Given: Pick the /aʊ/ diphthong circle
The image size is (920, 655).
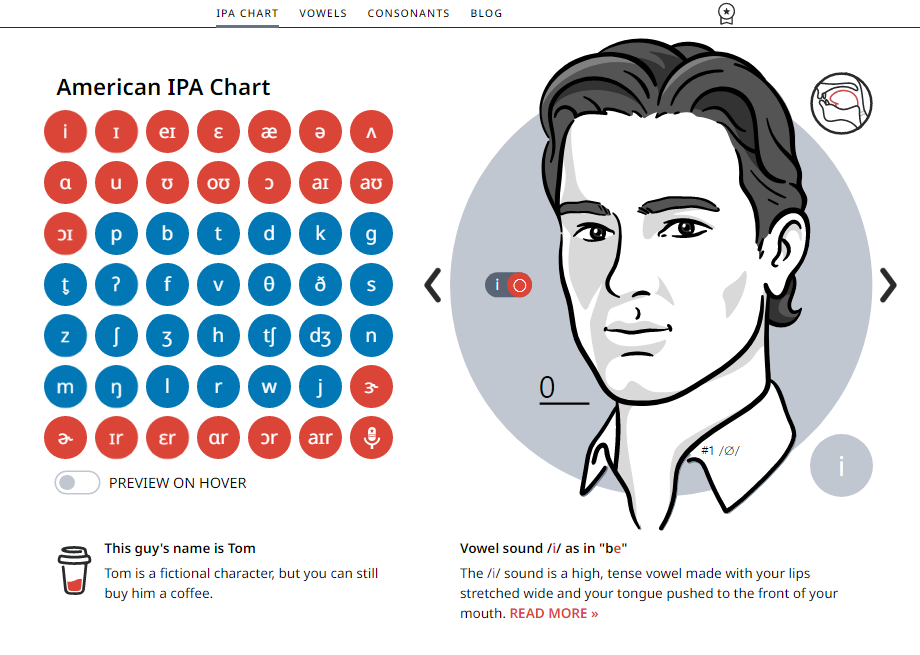Looking at the screenshot, I should pyautogui.click(x=371, y=183).
